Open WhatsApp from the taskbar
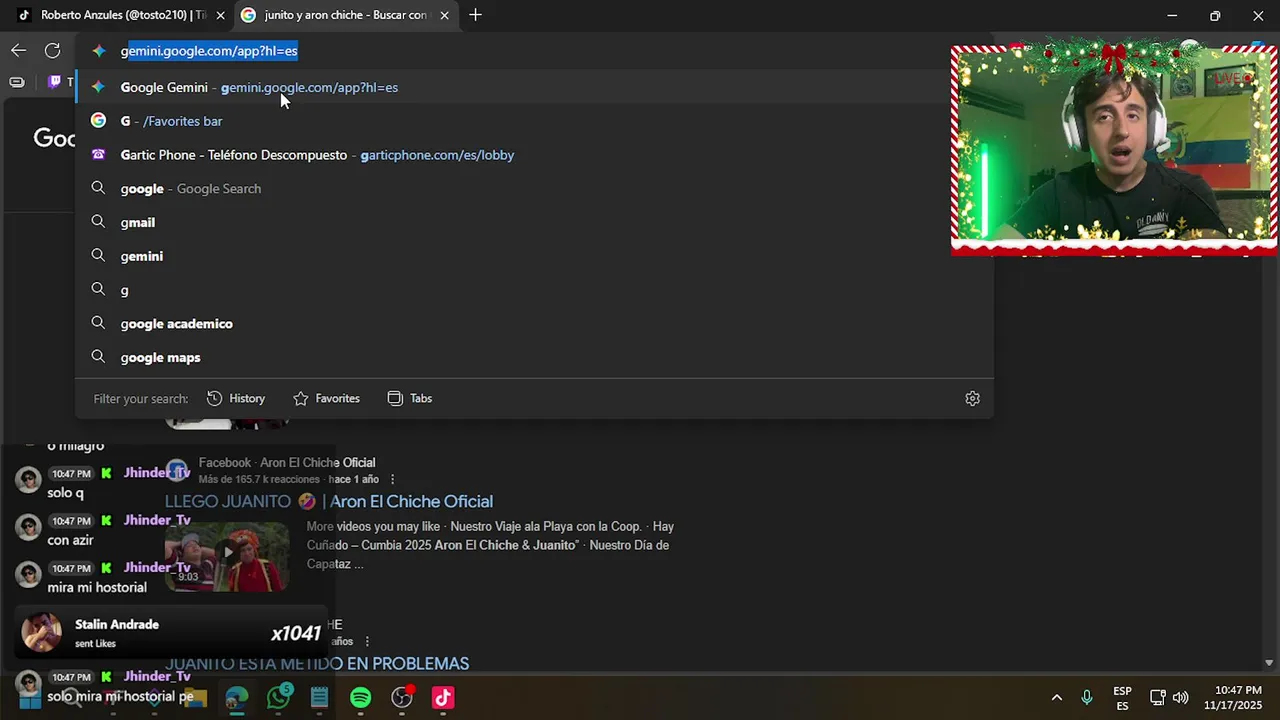Screen dimensions: 1280x720 click(278, 698)
